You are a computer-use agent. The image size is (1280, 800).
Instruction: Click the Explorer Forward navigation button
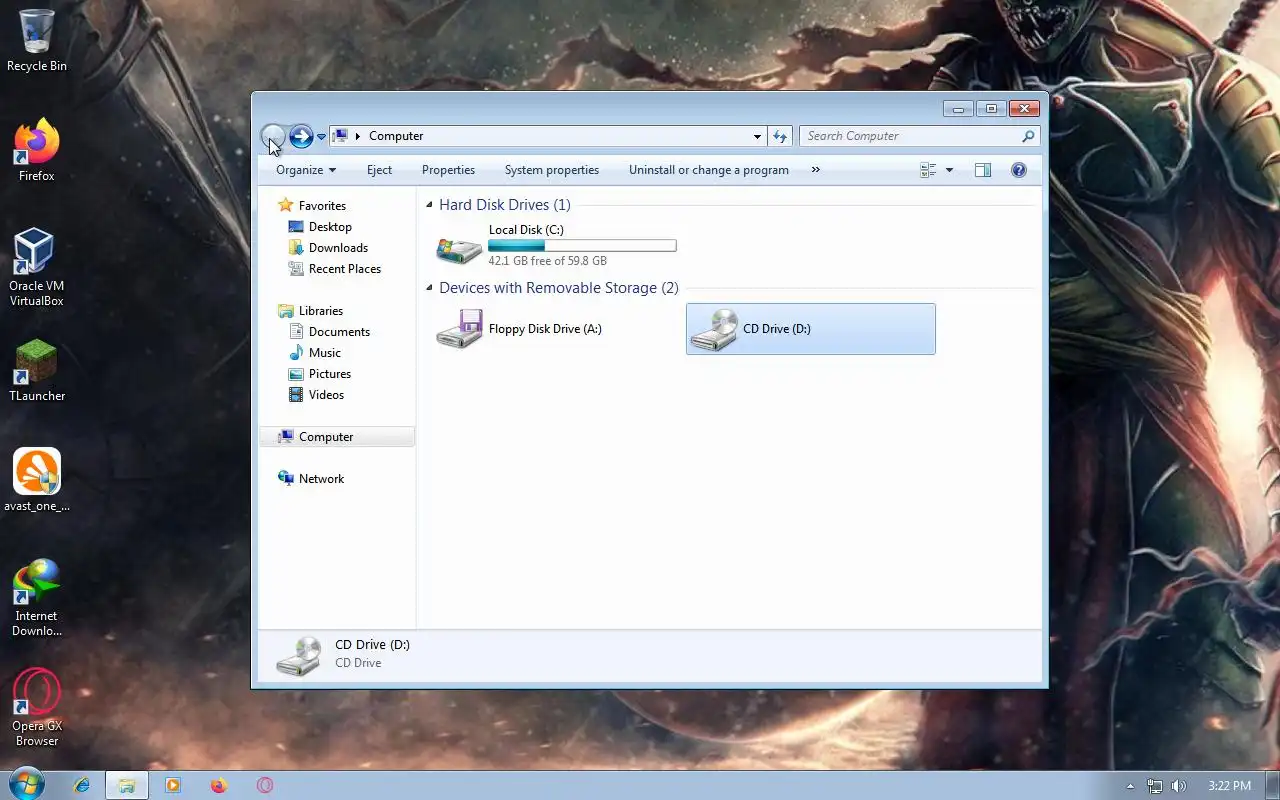301,136
